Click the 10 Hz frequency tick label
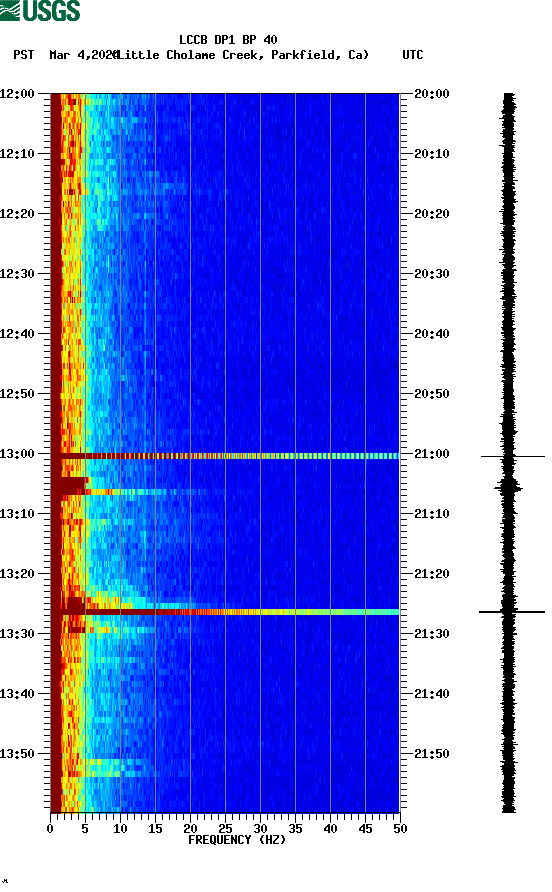 pyautogui.click(x=120, y=829)
